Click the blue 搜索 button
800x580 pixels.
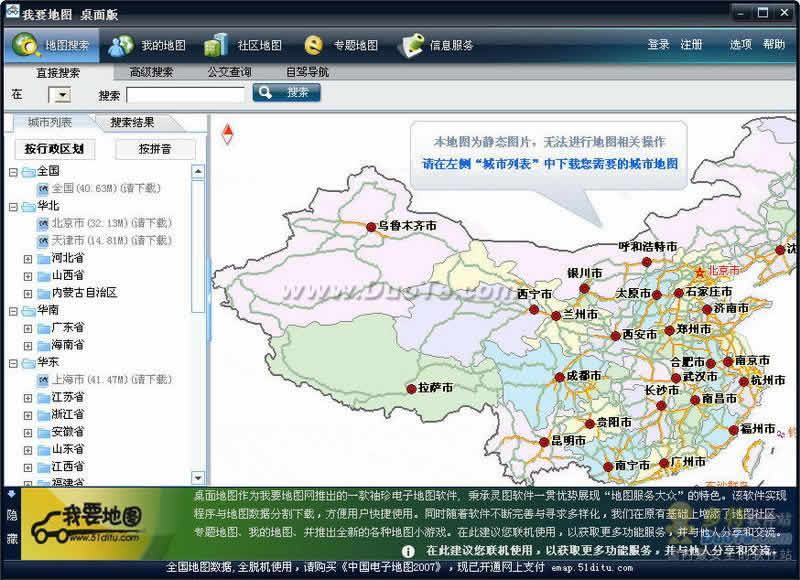click(286, 93)
